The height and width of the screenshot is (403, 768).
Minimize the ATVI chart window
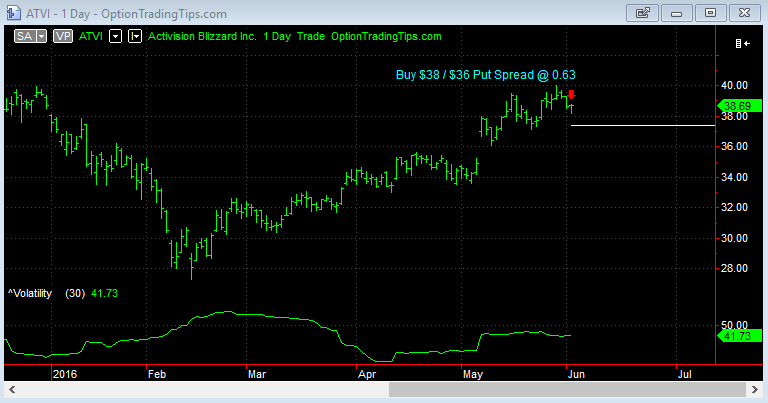pos(676,13)
